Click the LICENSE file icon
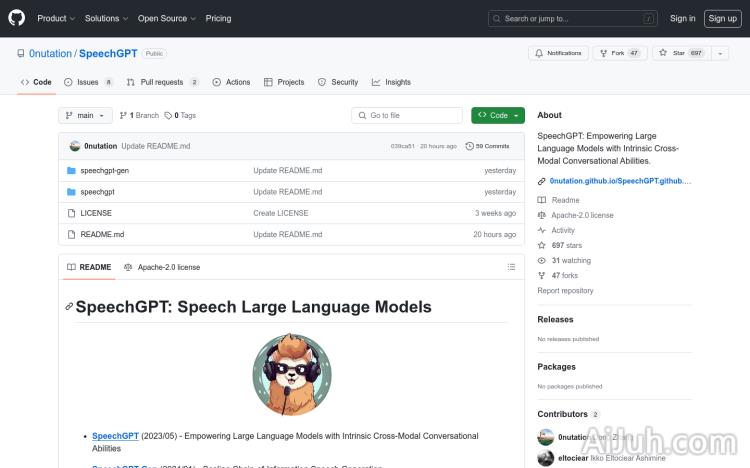Image resolution: width=750 pixels, height=468 pixels. tap(71, 213)
